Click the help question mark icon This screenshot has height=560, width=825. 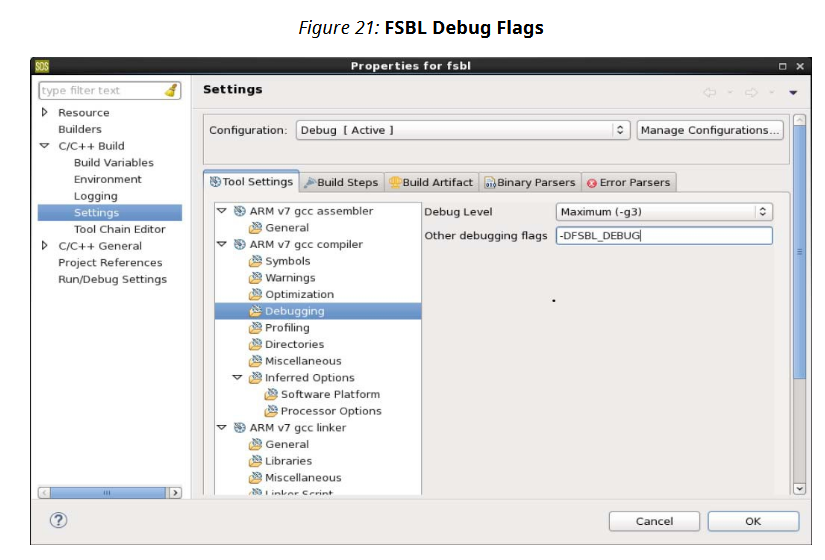(58, 521)
